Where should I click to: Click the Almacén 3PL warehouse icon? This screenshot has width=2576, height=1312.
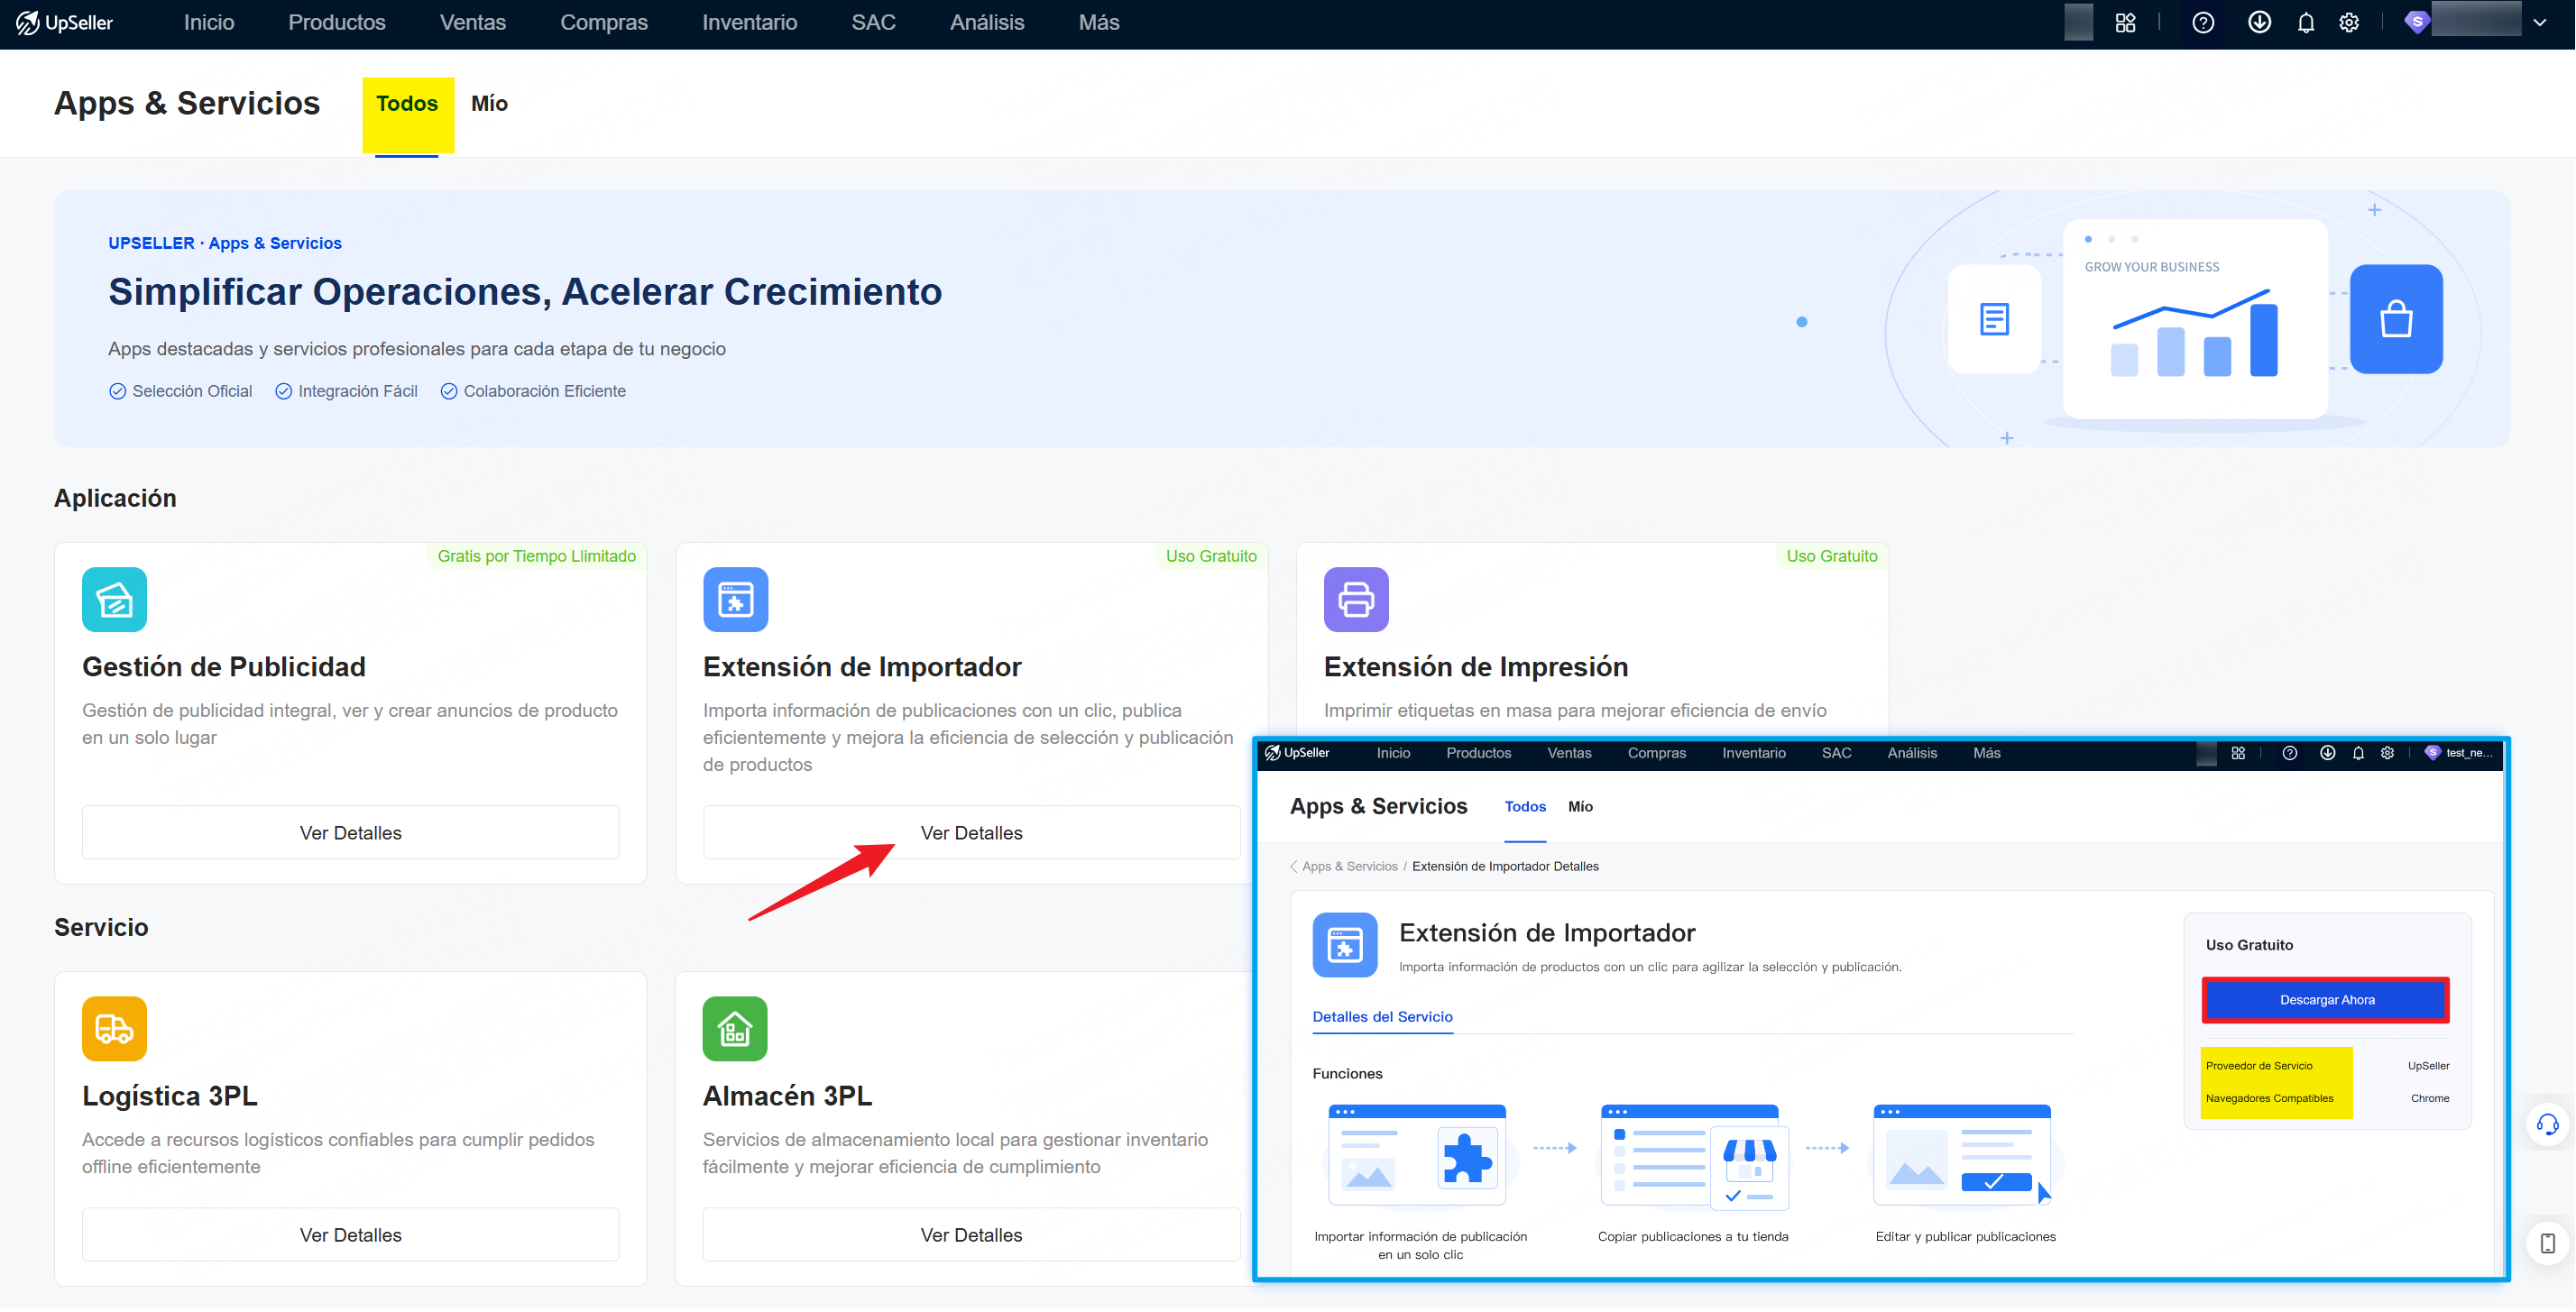tap(735, 1028)
